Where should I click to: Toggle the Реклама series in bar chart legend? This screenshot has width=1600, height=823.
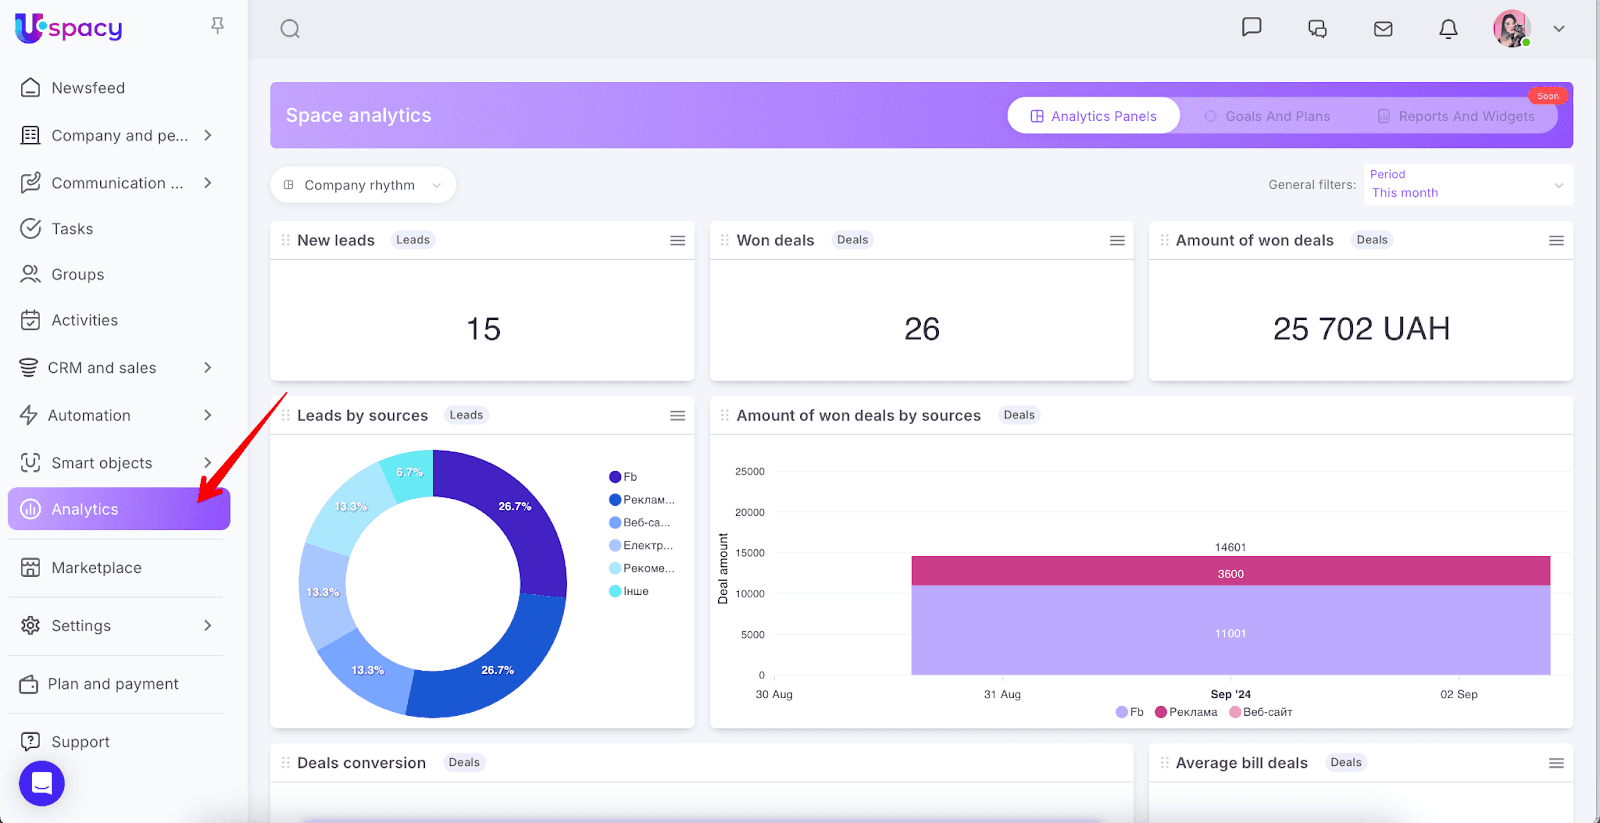point(1186,712)
